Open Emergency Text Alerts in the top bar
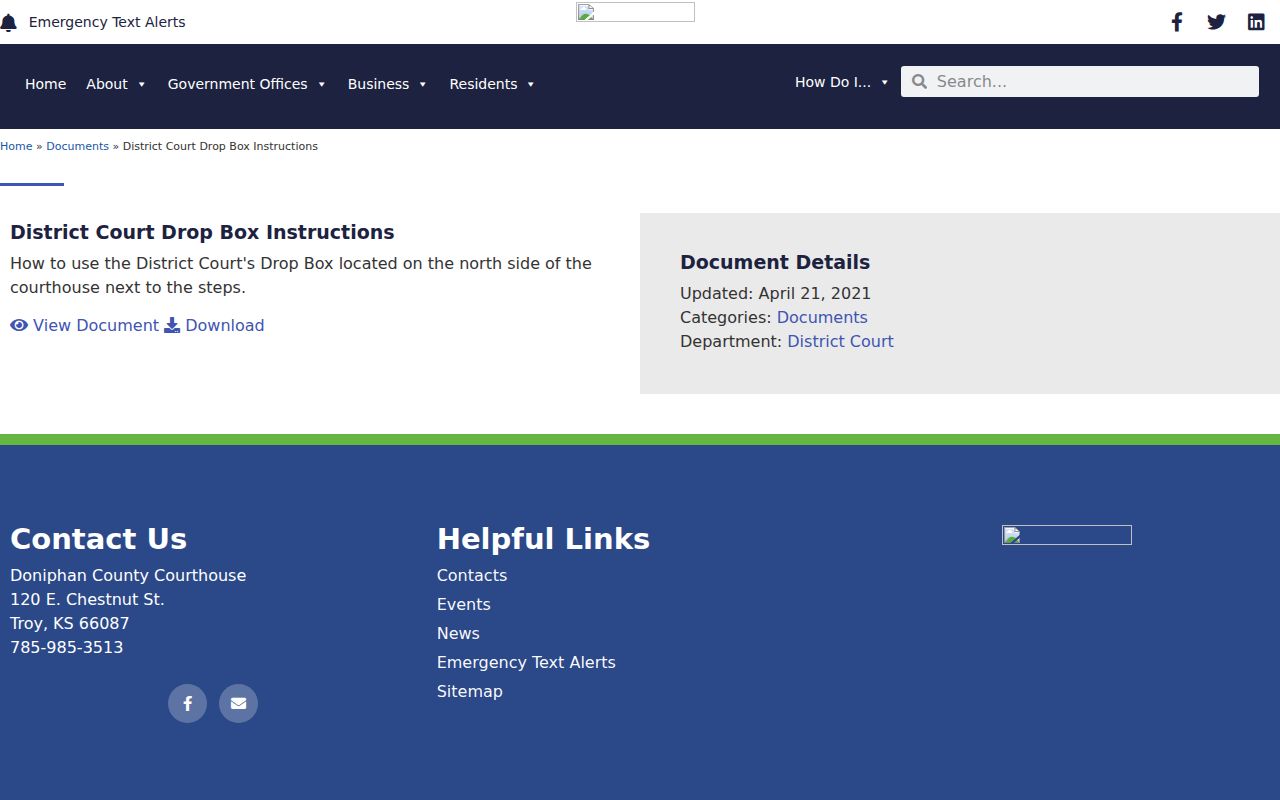The width and height of the screenshot is (1280, 800). click(107, 22)
